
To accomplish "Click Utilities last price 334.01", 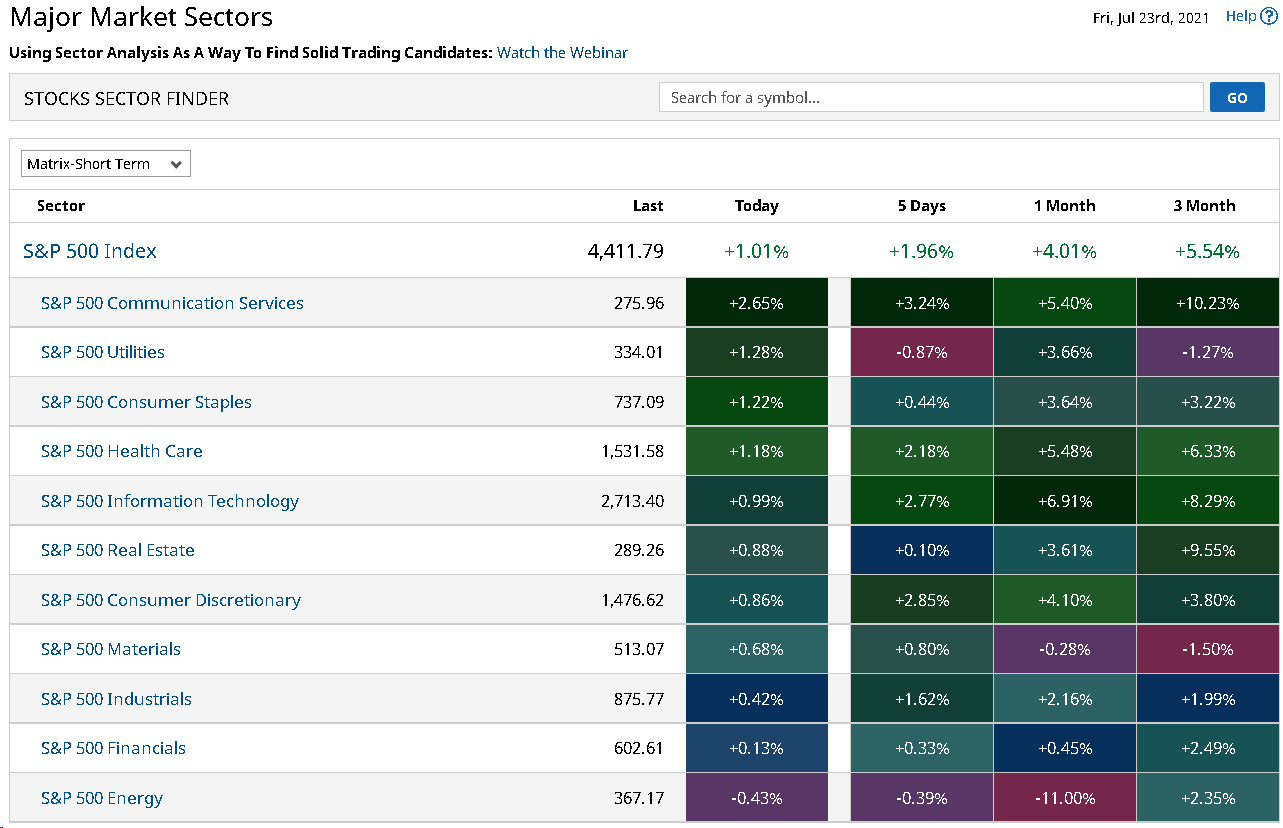I will (639, 352).
